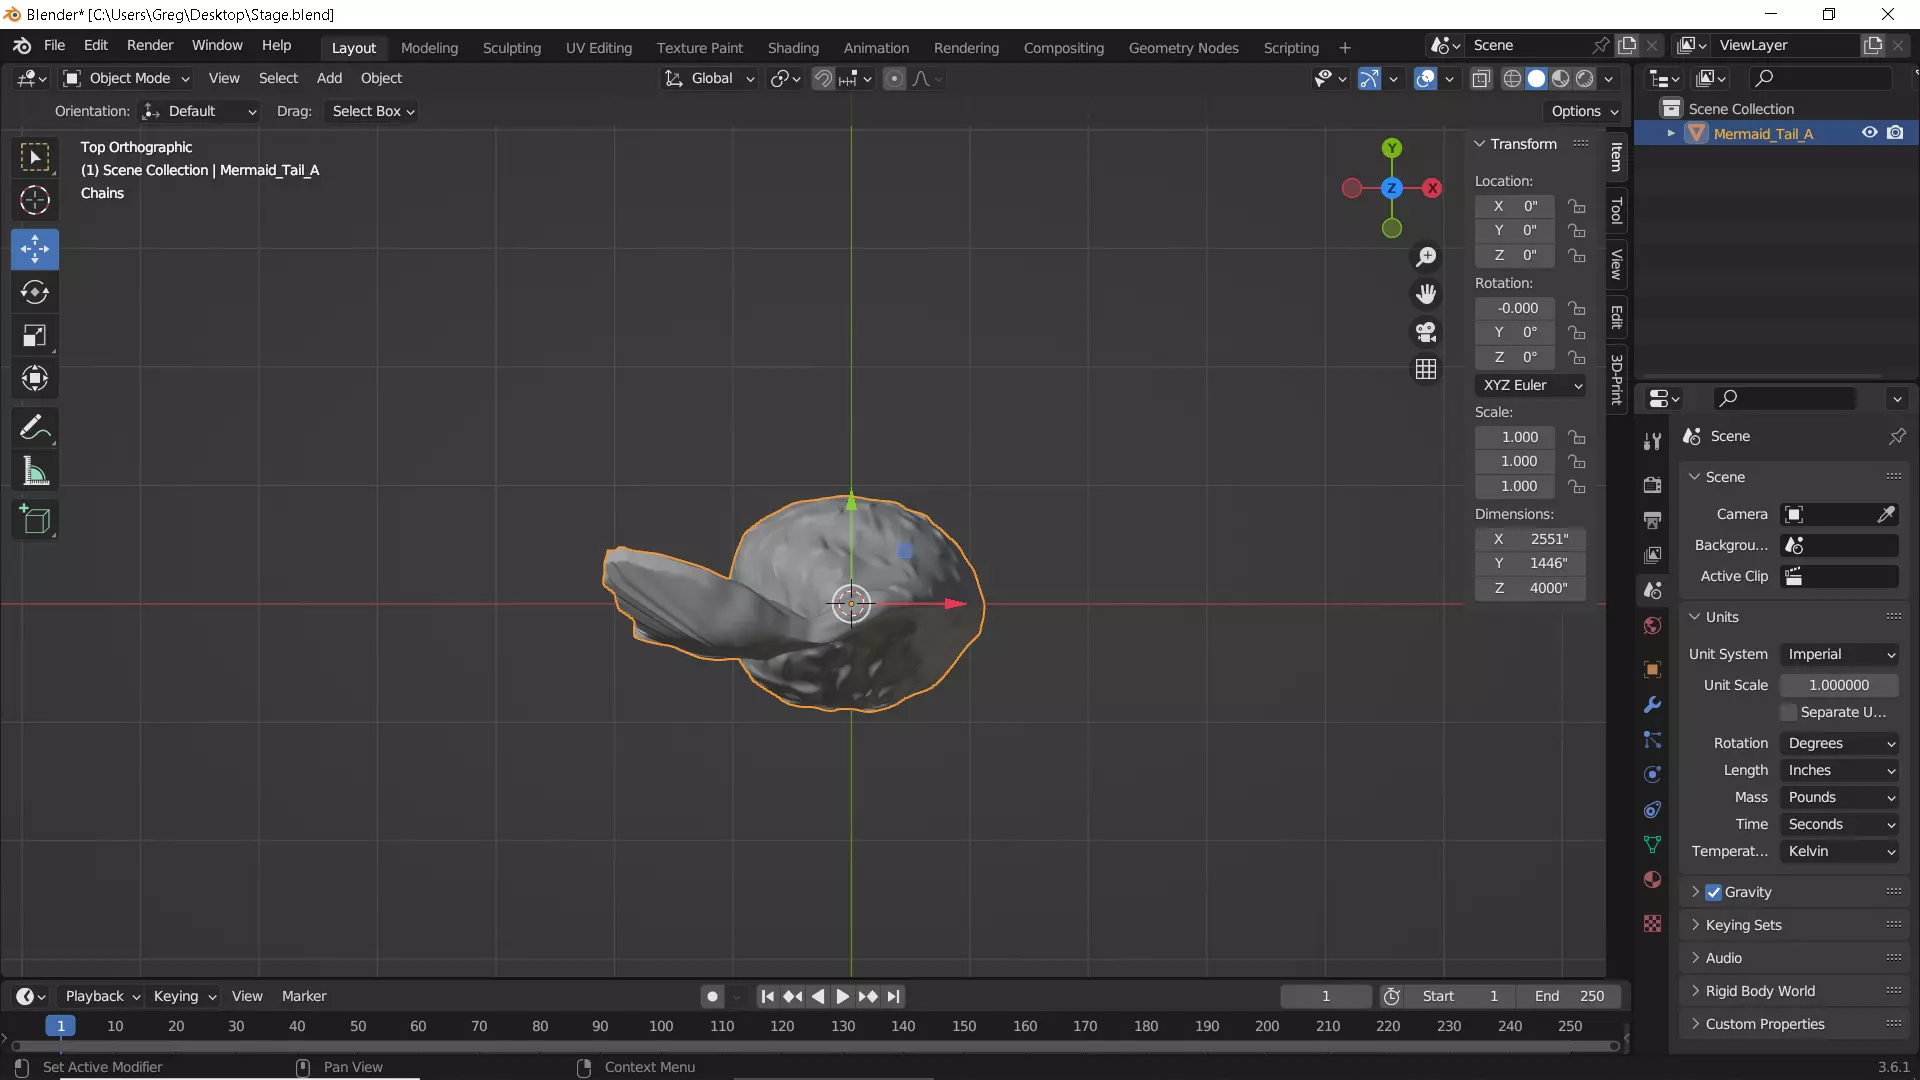Open the View Layer properties tab
Viewport: 1920px width, 1080px height.
point(1652,554)
